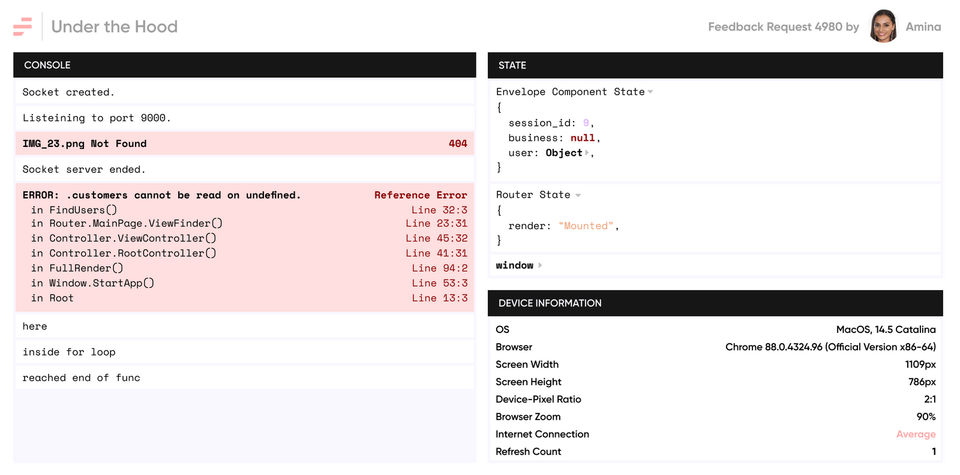
Task: Select the 'inside for loop' log row
Action: (244, 352)
